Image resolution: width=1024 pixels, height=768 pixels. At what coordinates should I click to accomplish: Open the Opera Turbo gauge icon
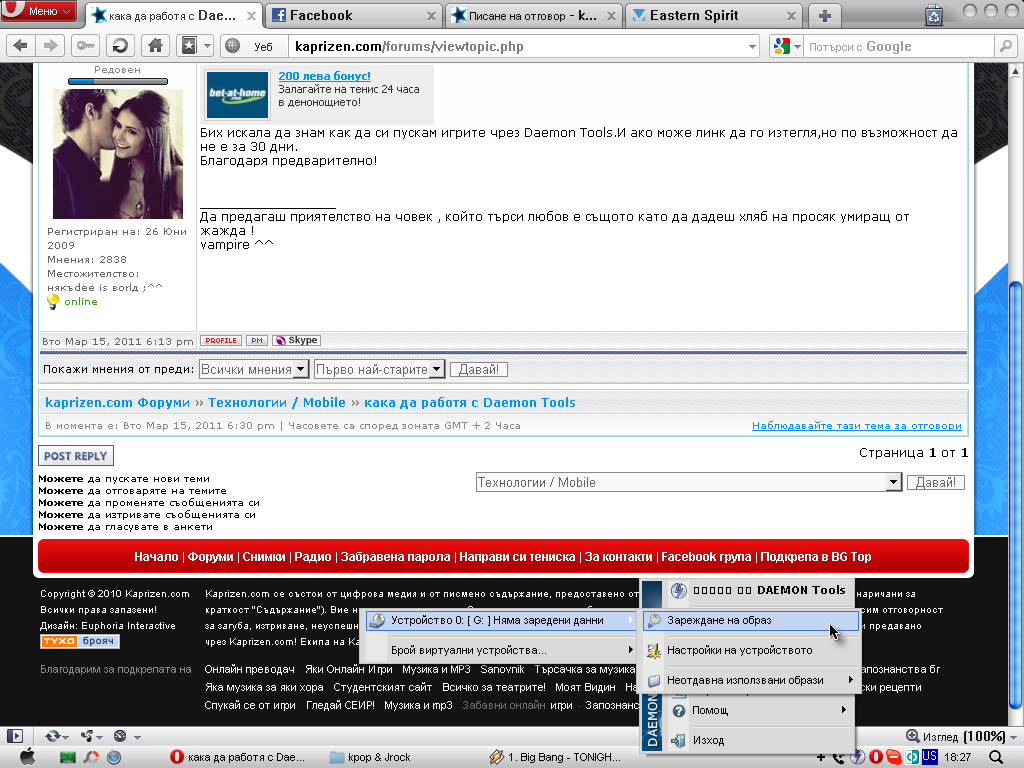pos(120,736)
